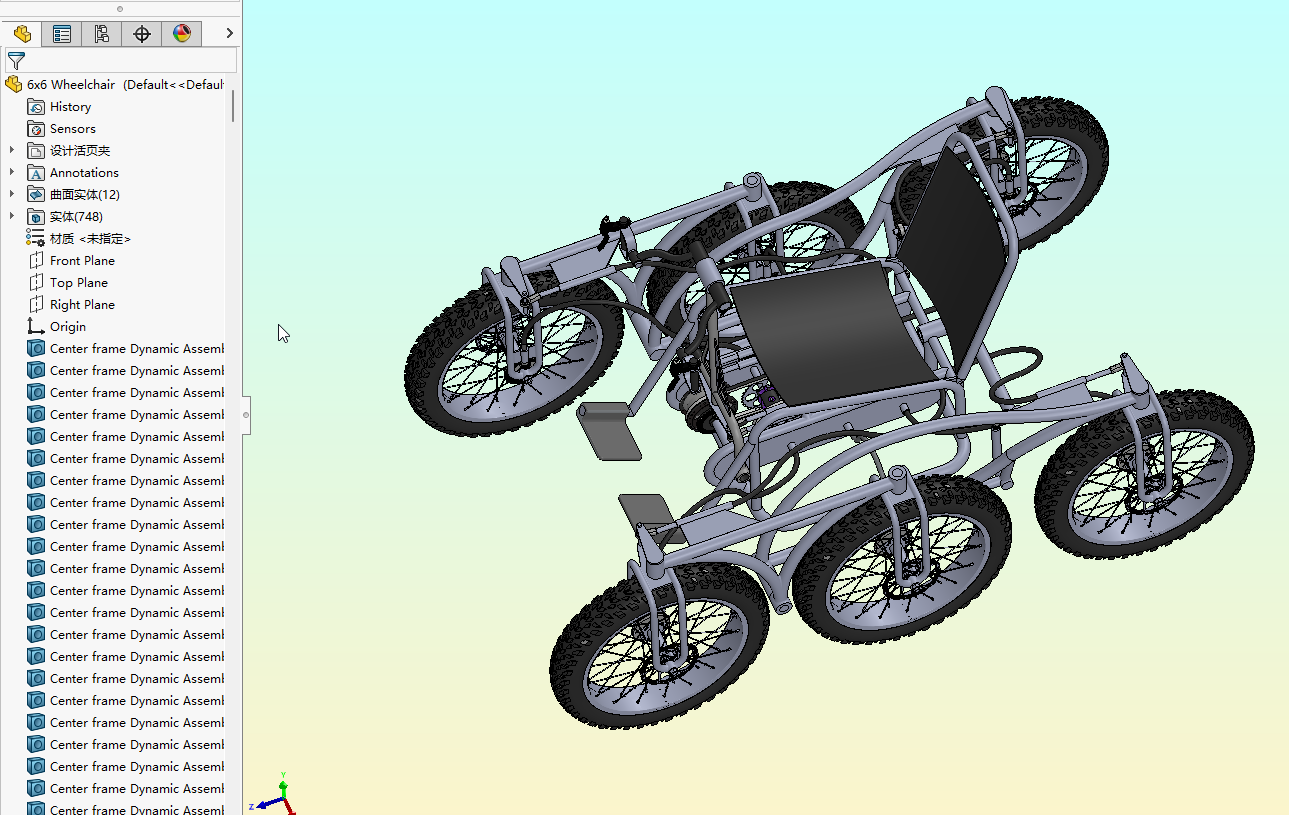Viewport: 1289px width, 815px height.
Task: Click the feature tree filter field
Action: 121,61
